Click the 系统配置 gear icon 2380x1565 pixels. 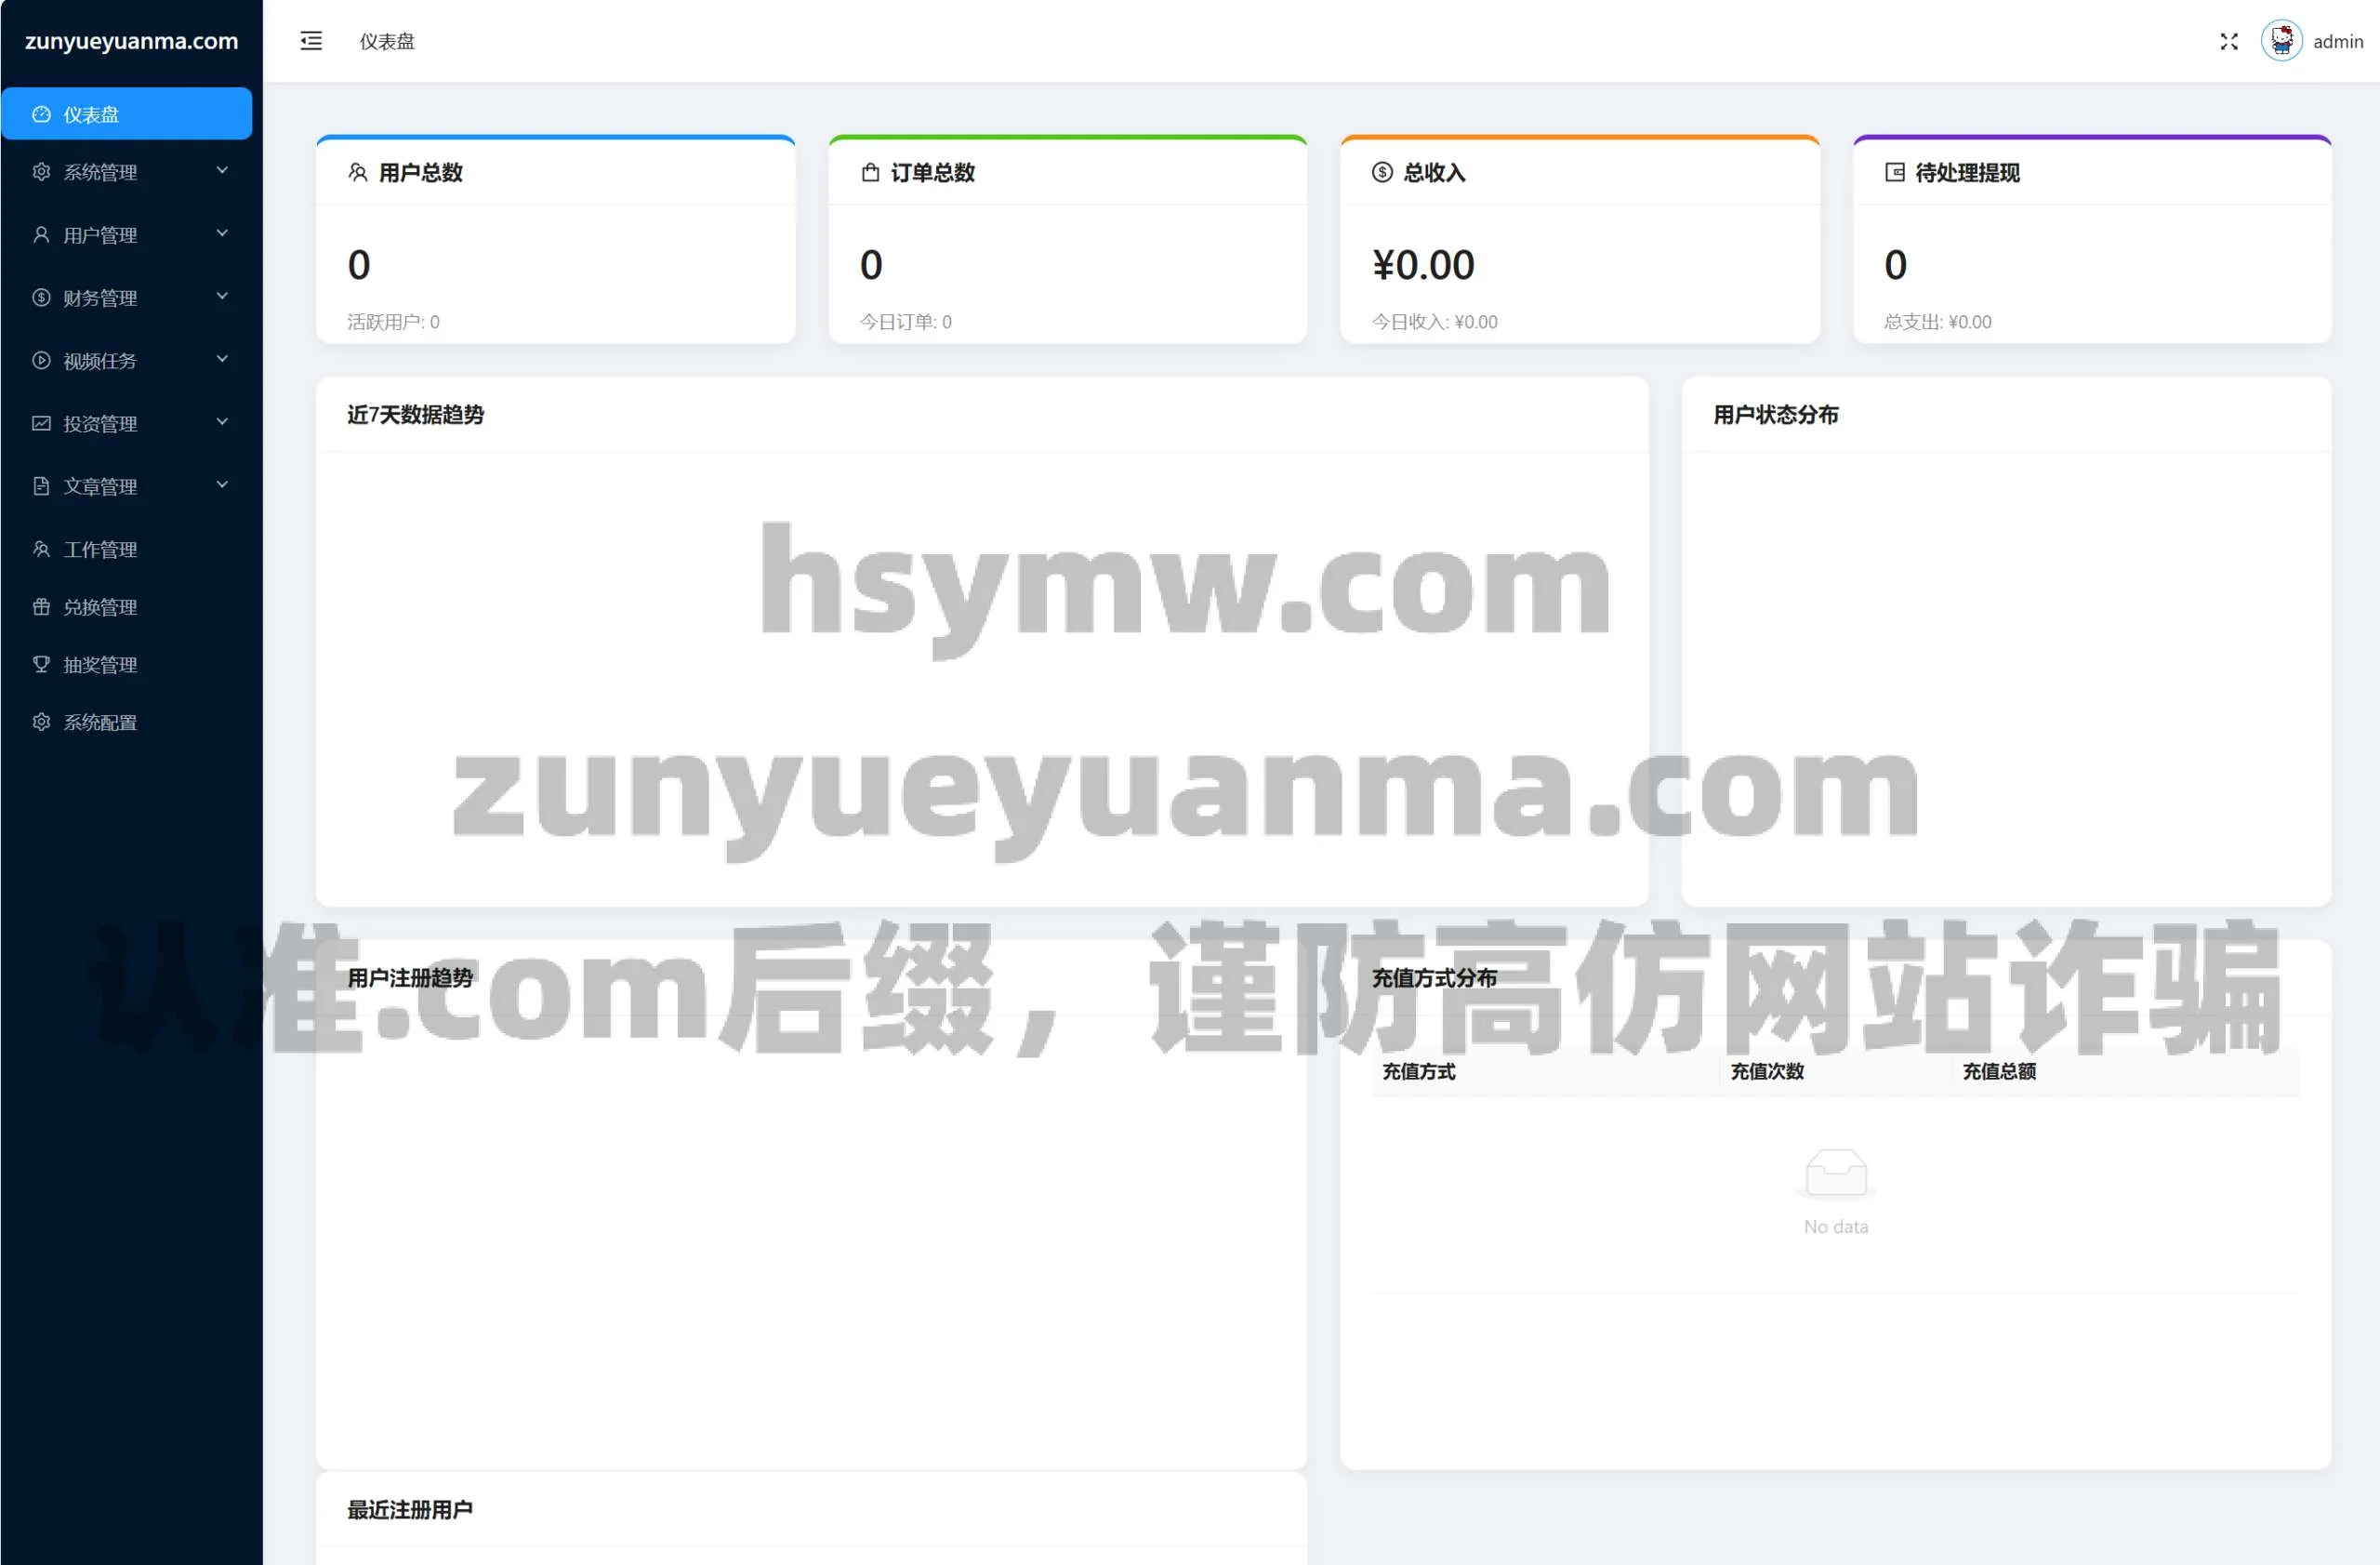coord(41,722)
